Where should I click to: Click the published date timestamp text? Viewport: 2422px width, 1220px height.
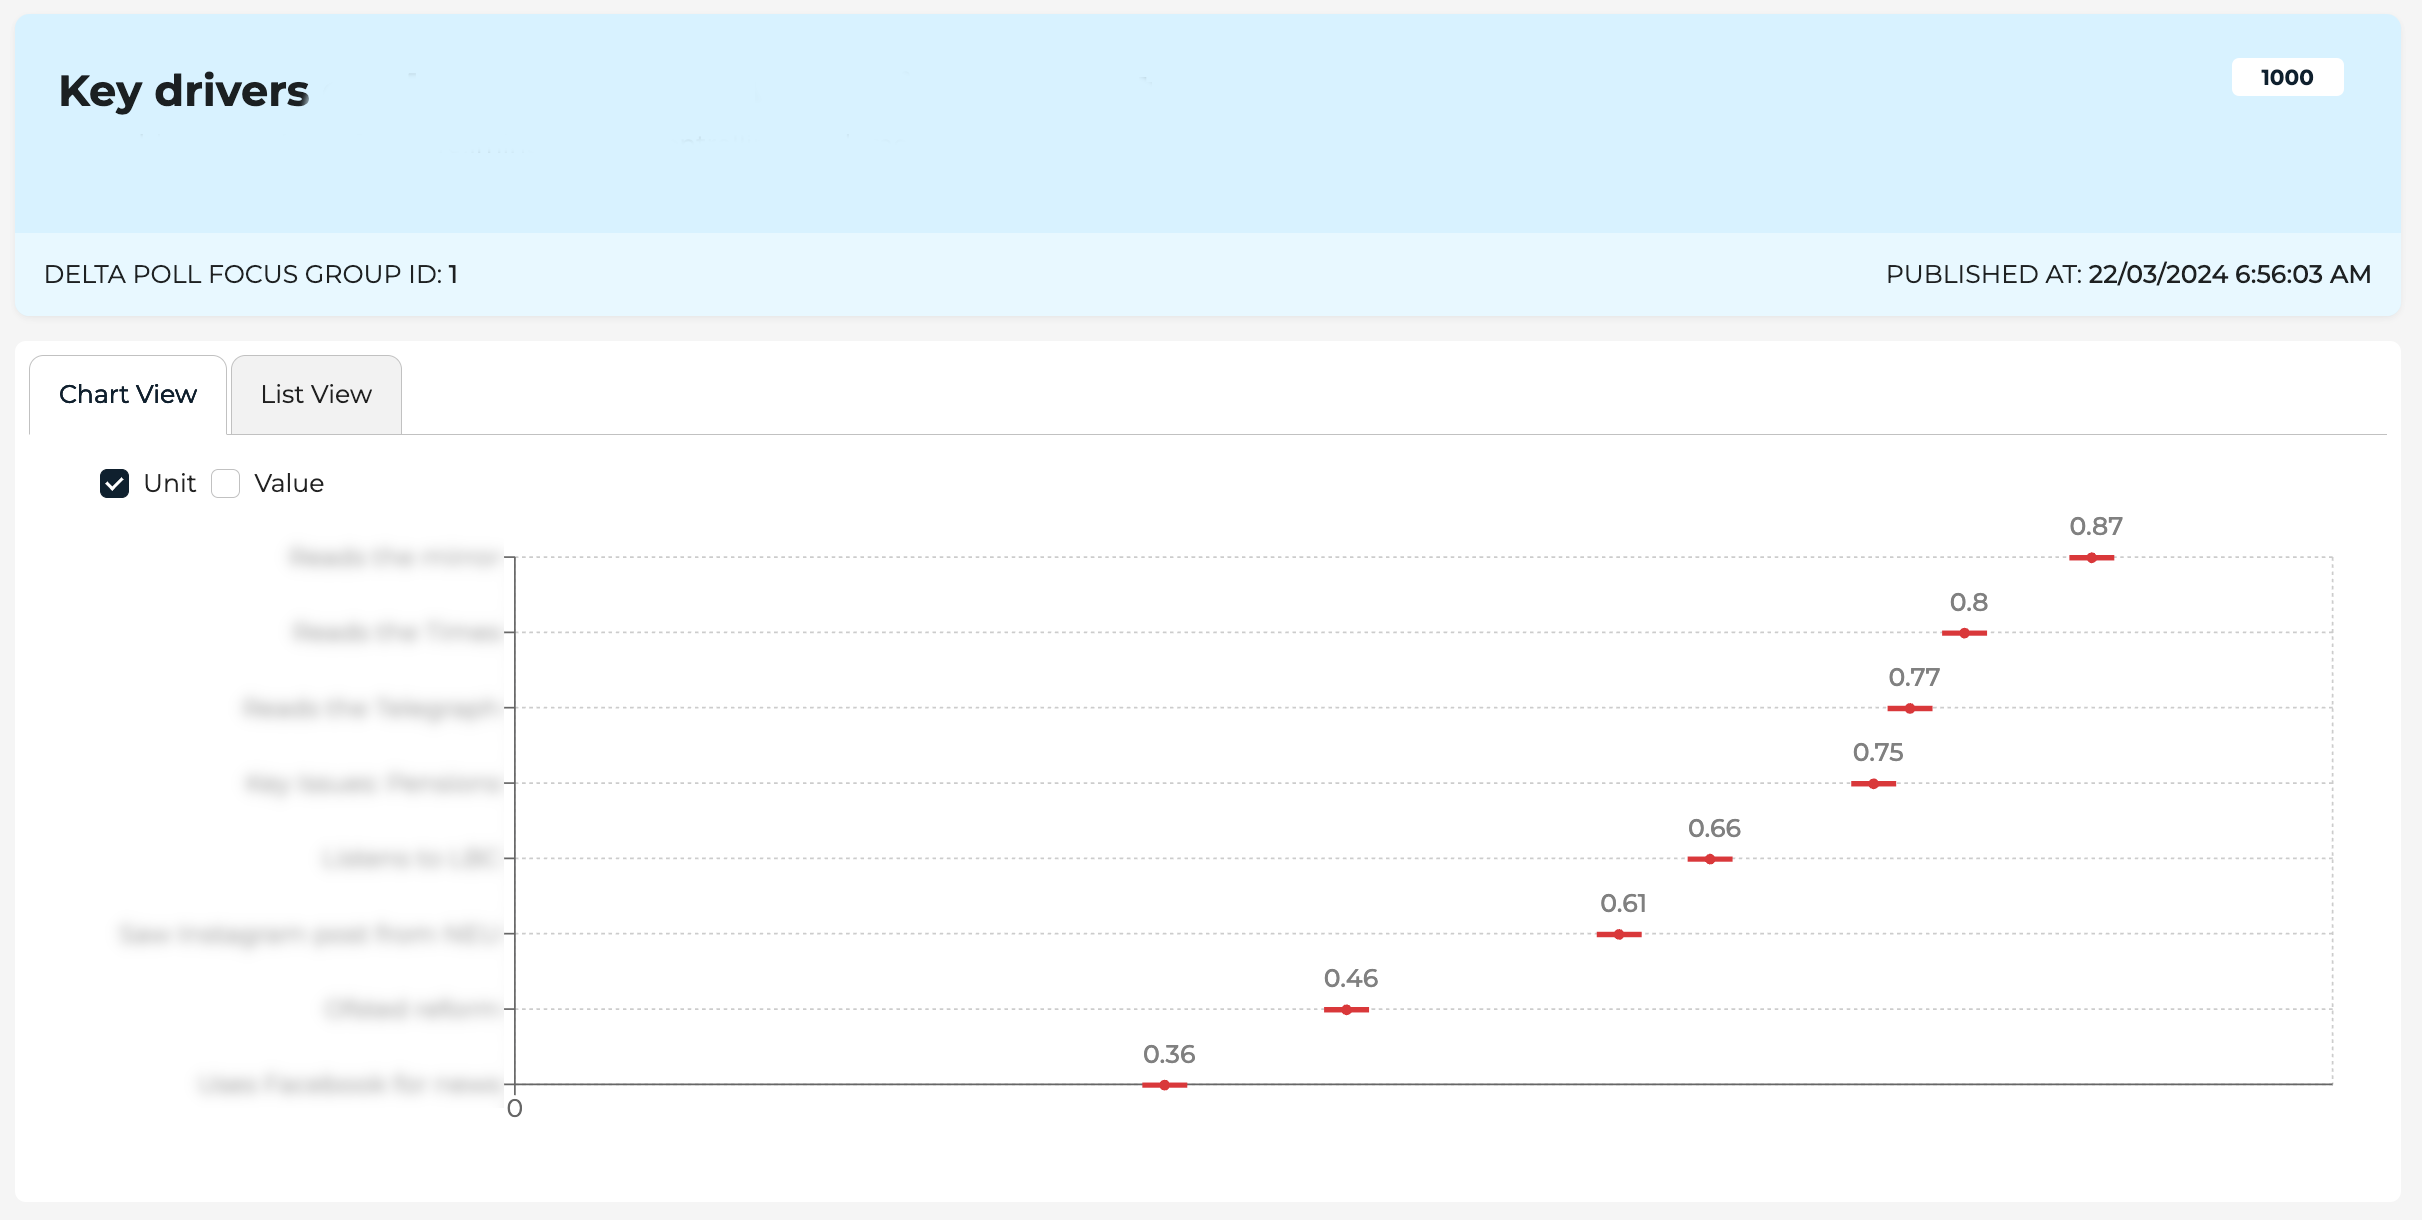pyautogui.click(x=2228, y=275)
